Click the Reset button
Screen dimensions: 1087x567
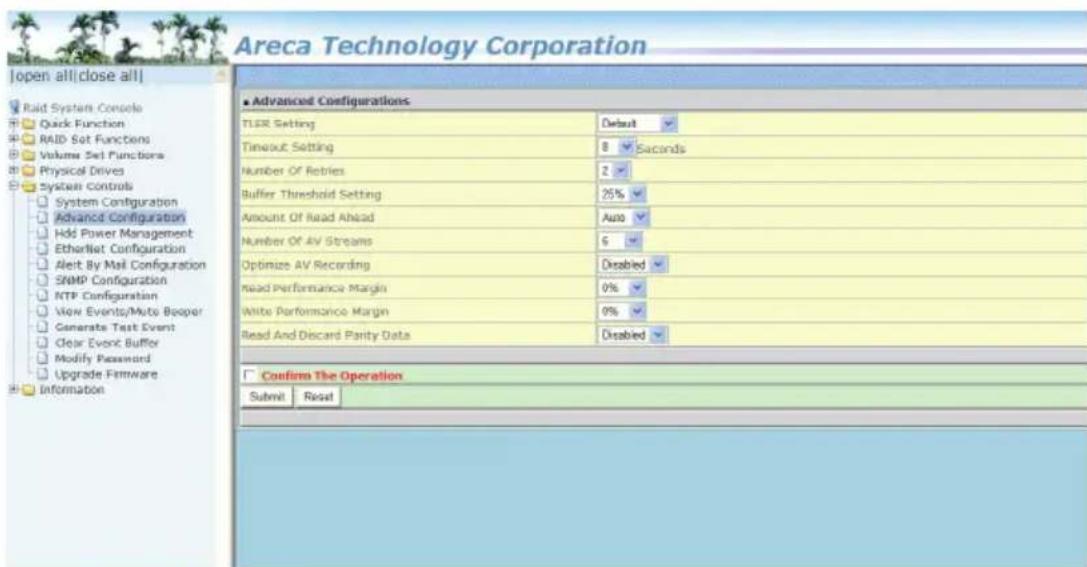318,396
